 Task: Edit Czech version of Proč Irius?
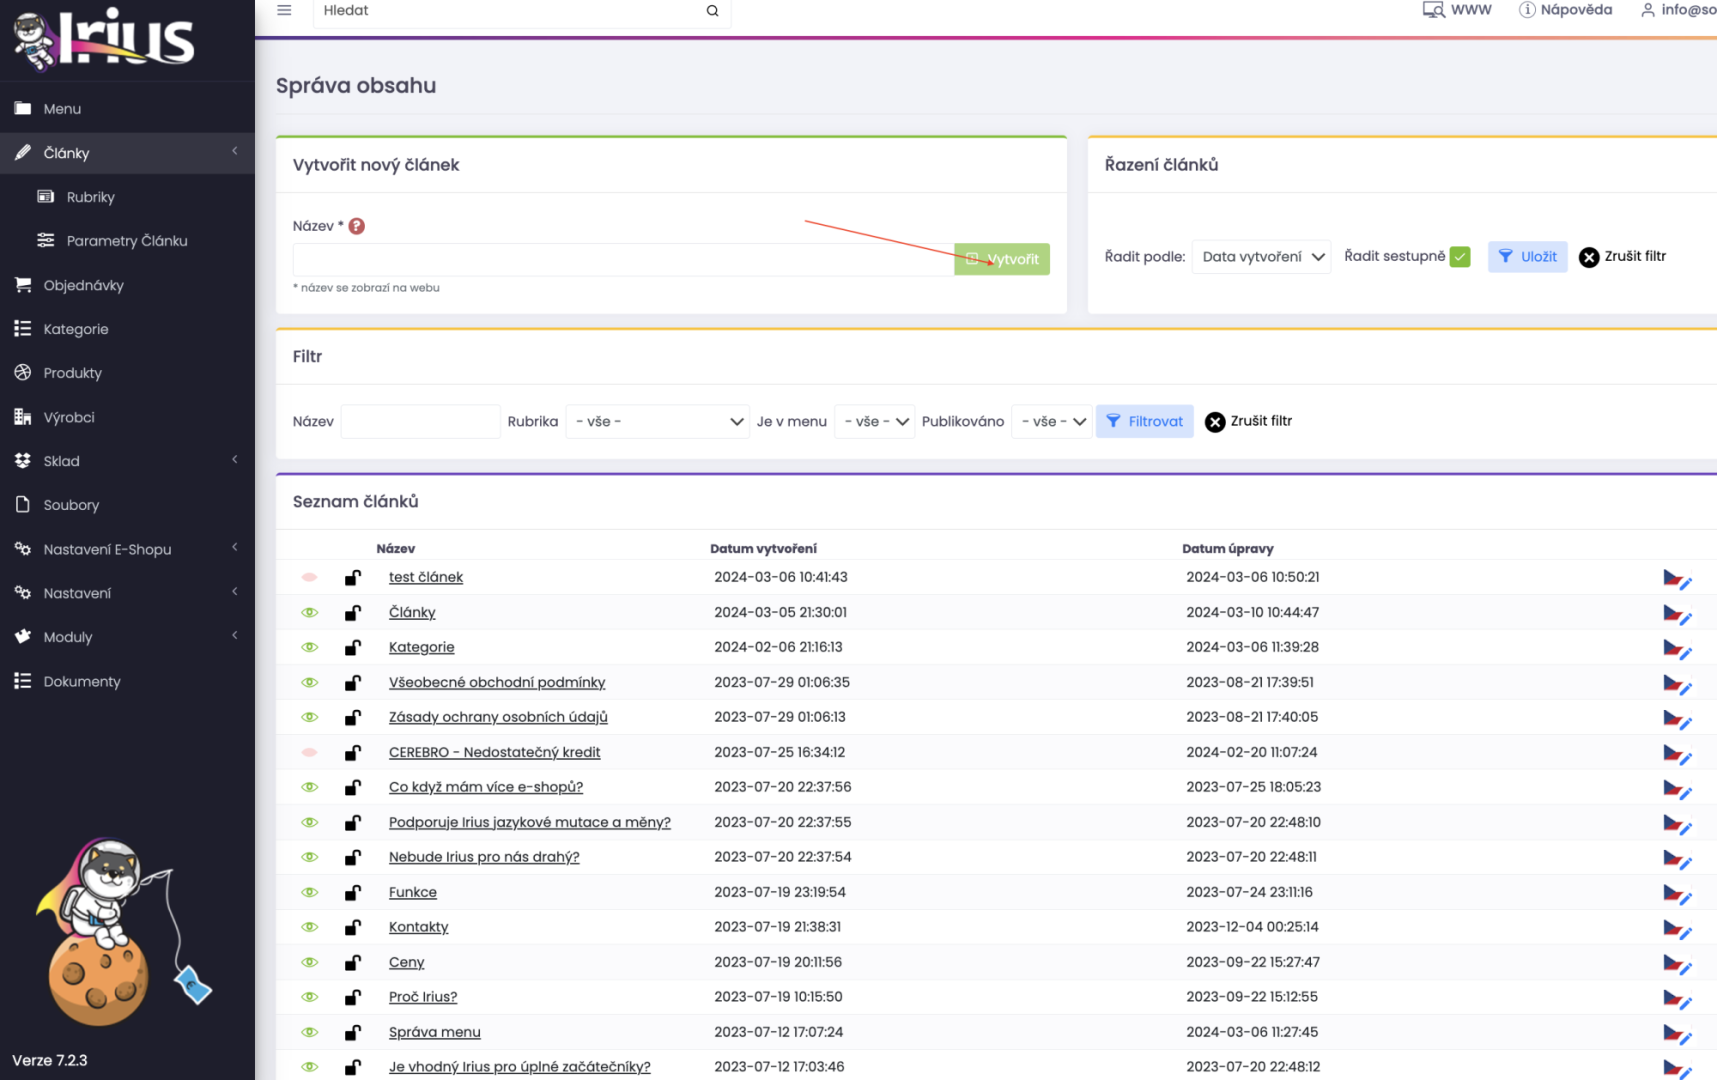coord(1677,999)
